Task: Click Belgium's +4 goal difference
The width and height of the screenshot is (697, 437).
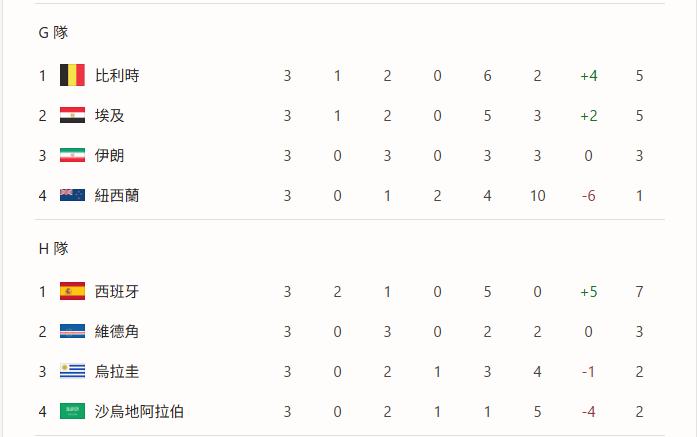Action: [x=589, y=76]
